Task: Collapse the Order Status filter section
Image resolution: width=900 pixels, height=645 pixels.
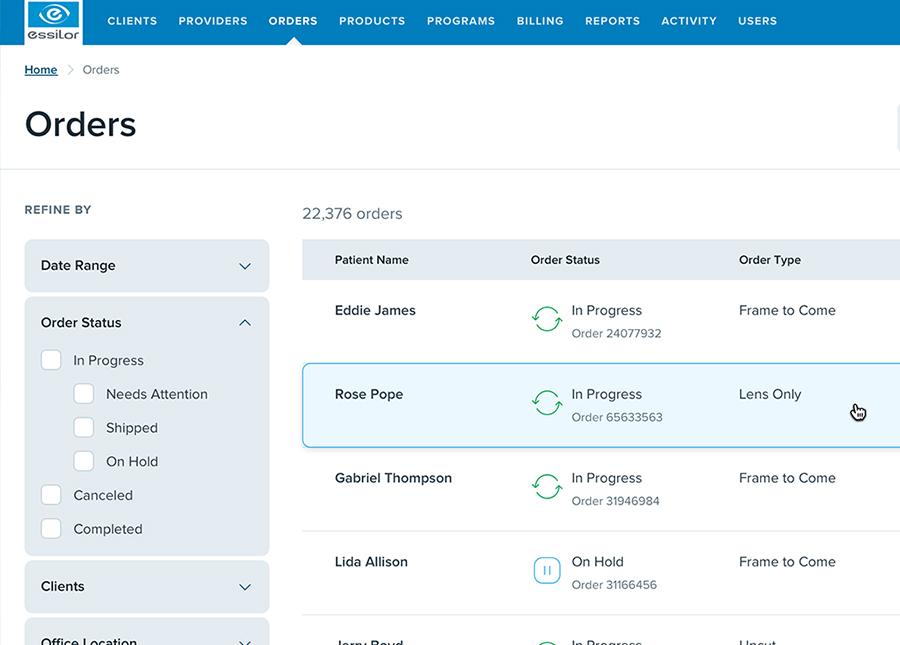Action: pyautogui.click(x=245, y=323)
